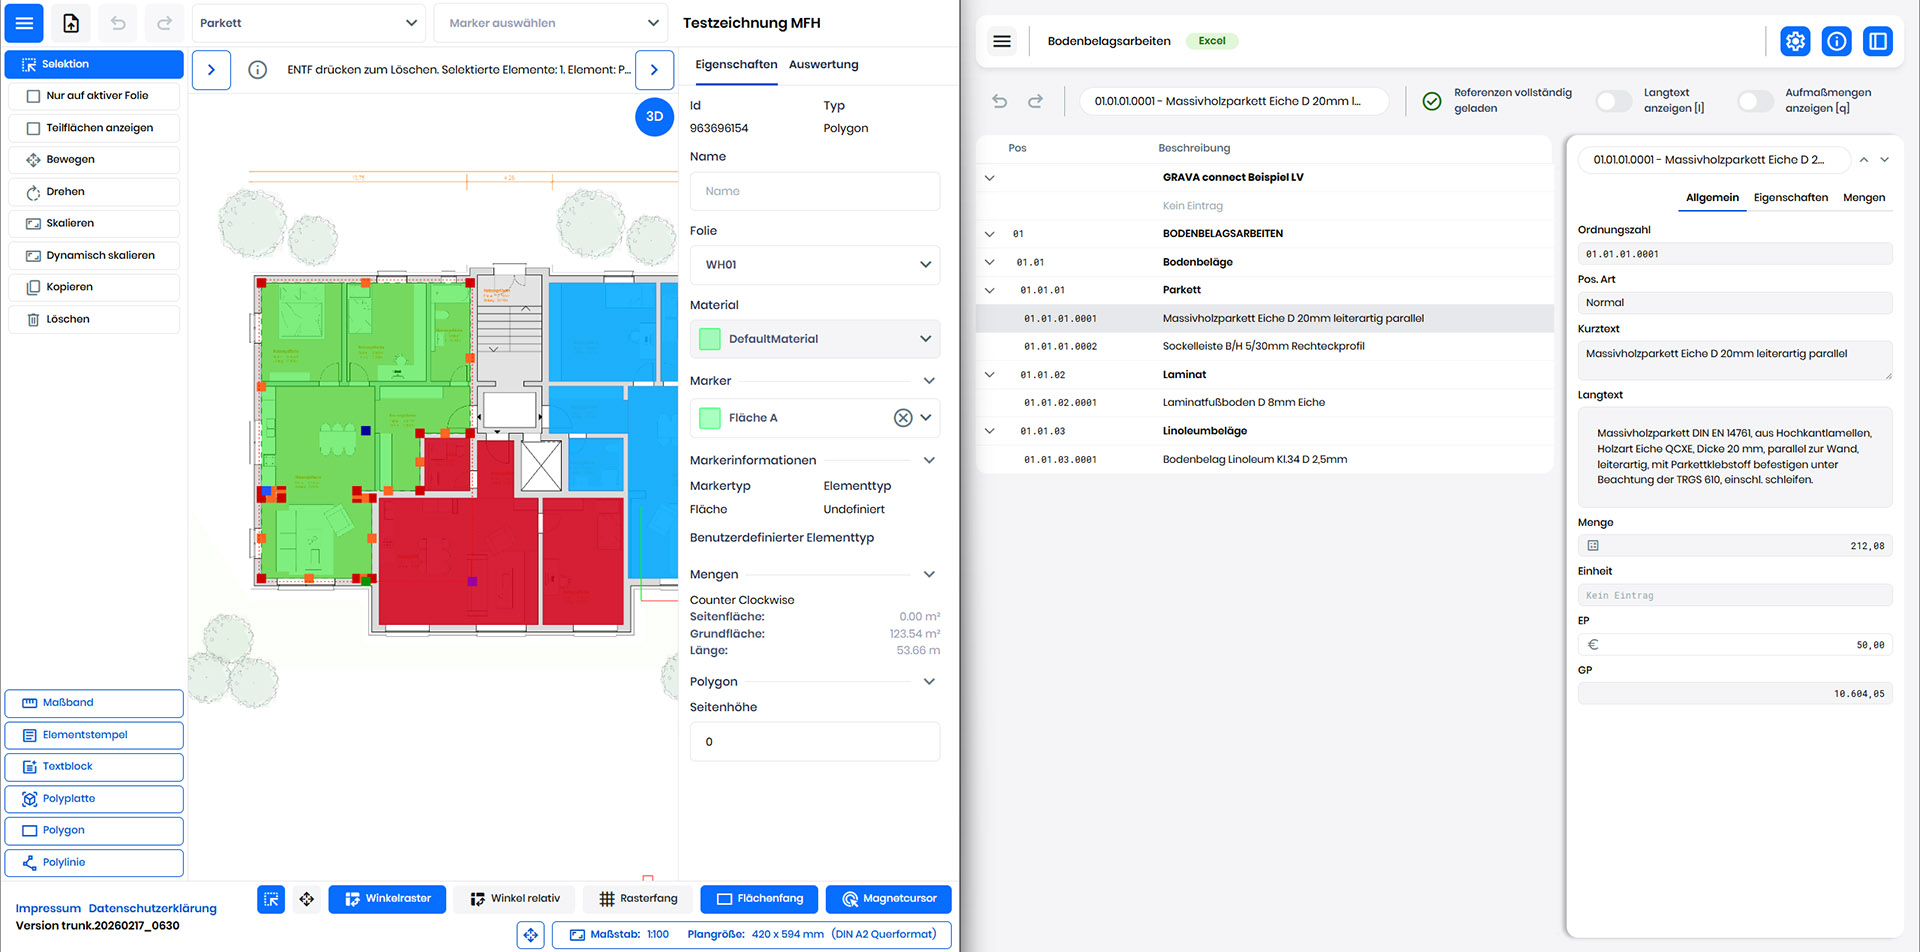Screen dimensions: 1920x952
Task: Click the Polyplatte button
Action: tap(94, 799)
